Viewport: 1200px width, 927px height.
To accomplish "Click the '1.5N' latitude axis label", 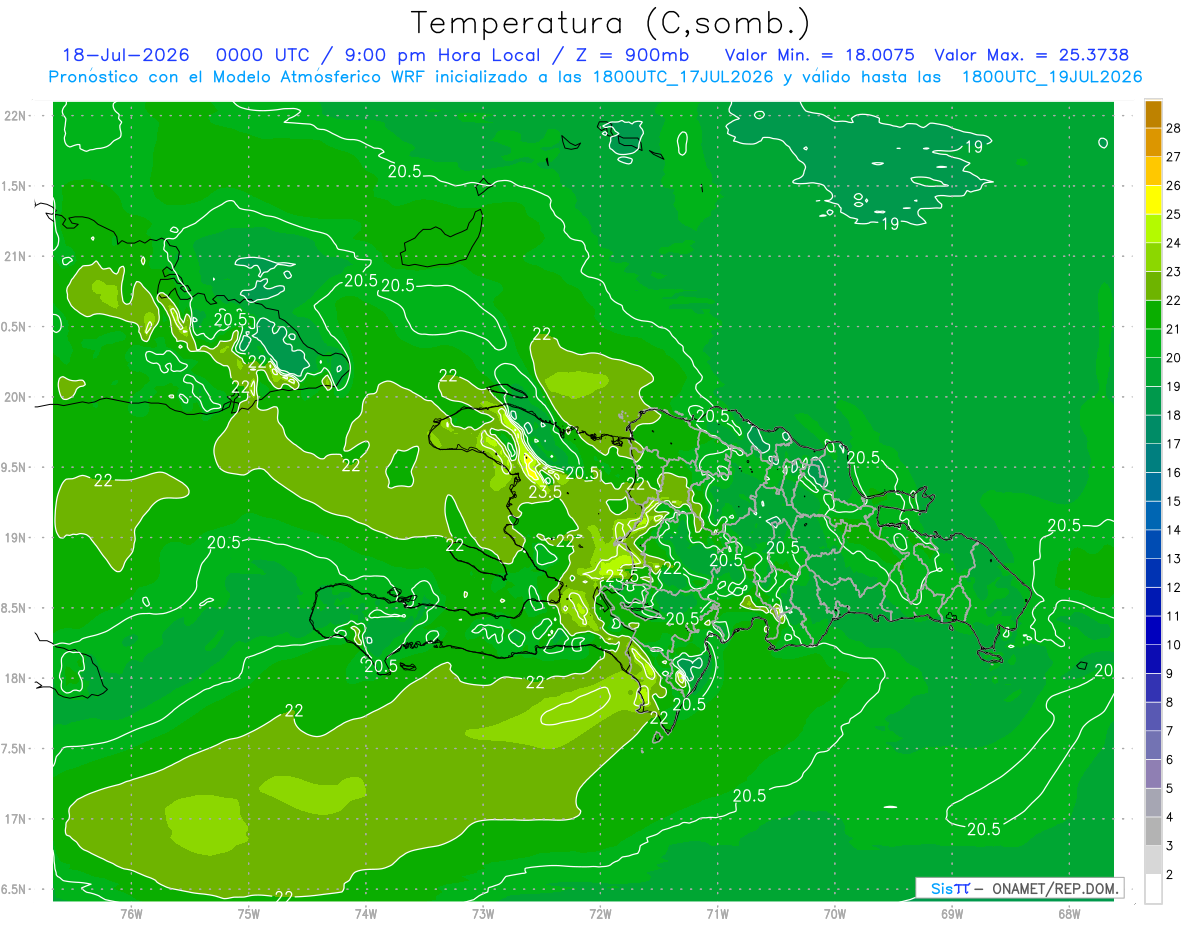I will pos(13,186).
